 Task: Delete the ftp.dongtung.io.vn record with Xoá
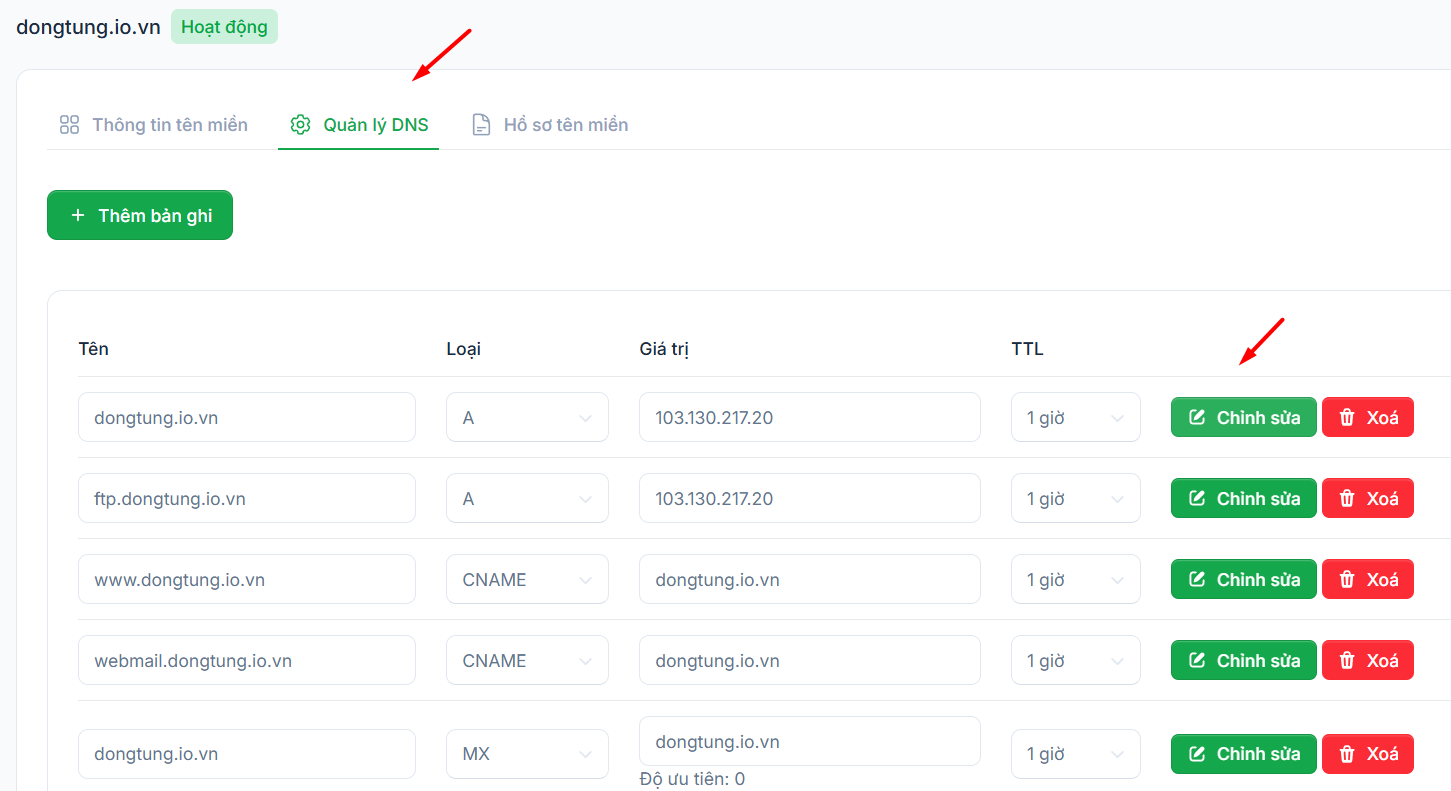pos(1368,498)
